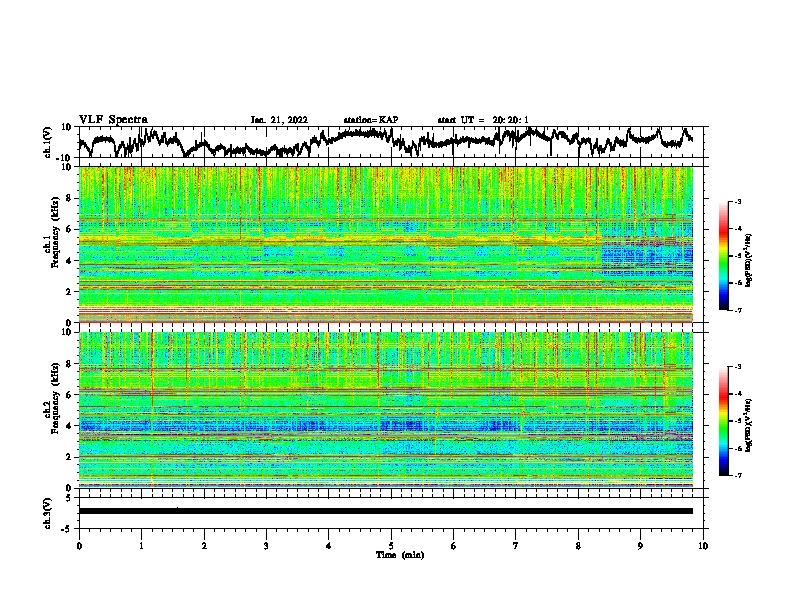792x612 pixels.
Task: Click the "start UT = 20:20:1" text
Action: [x=483, y=120]
